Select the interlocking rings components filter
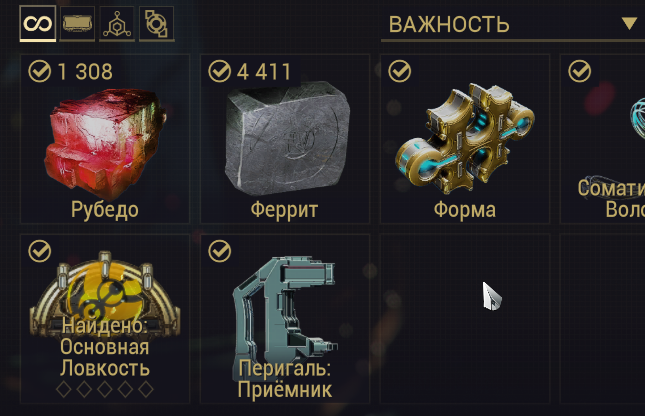This screenshot has width=645, height=416. point(156,23)
